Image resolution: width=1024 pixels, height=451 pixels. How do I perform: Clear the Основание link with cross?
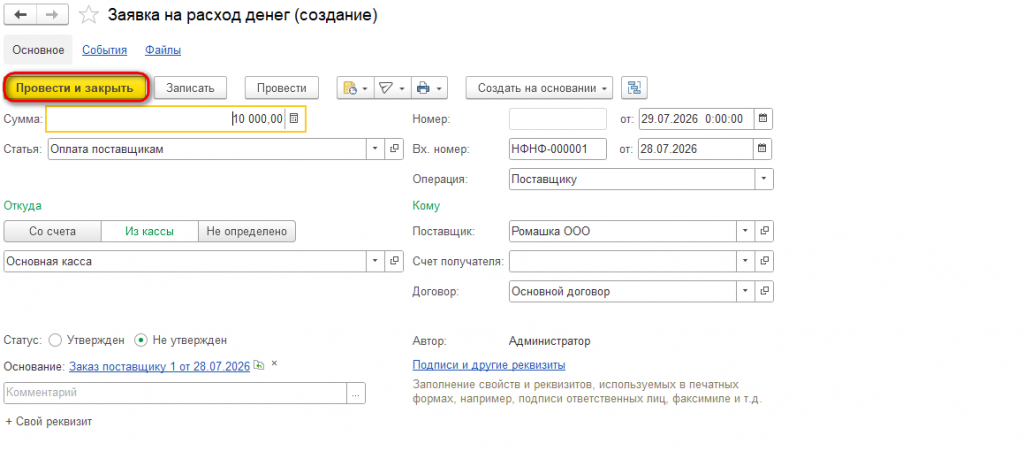tap(274, 364)
